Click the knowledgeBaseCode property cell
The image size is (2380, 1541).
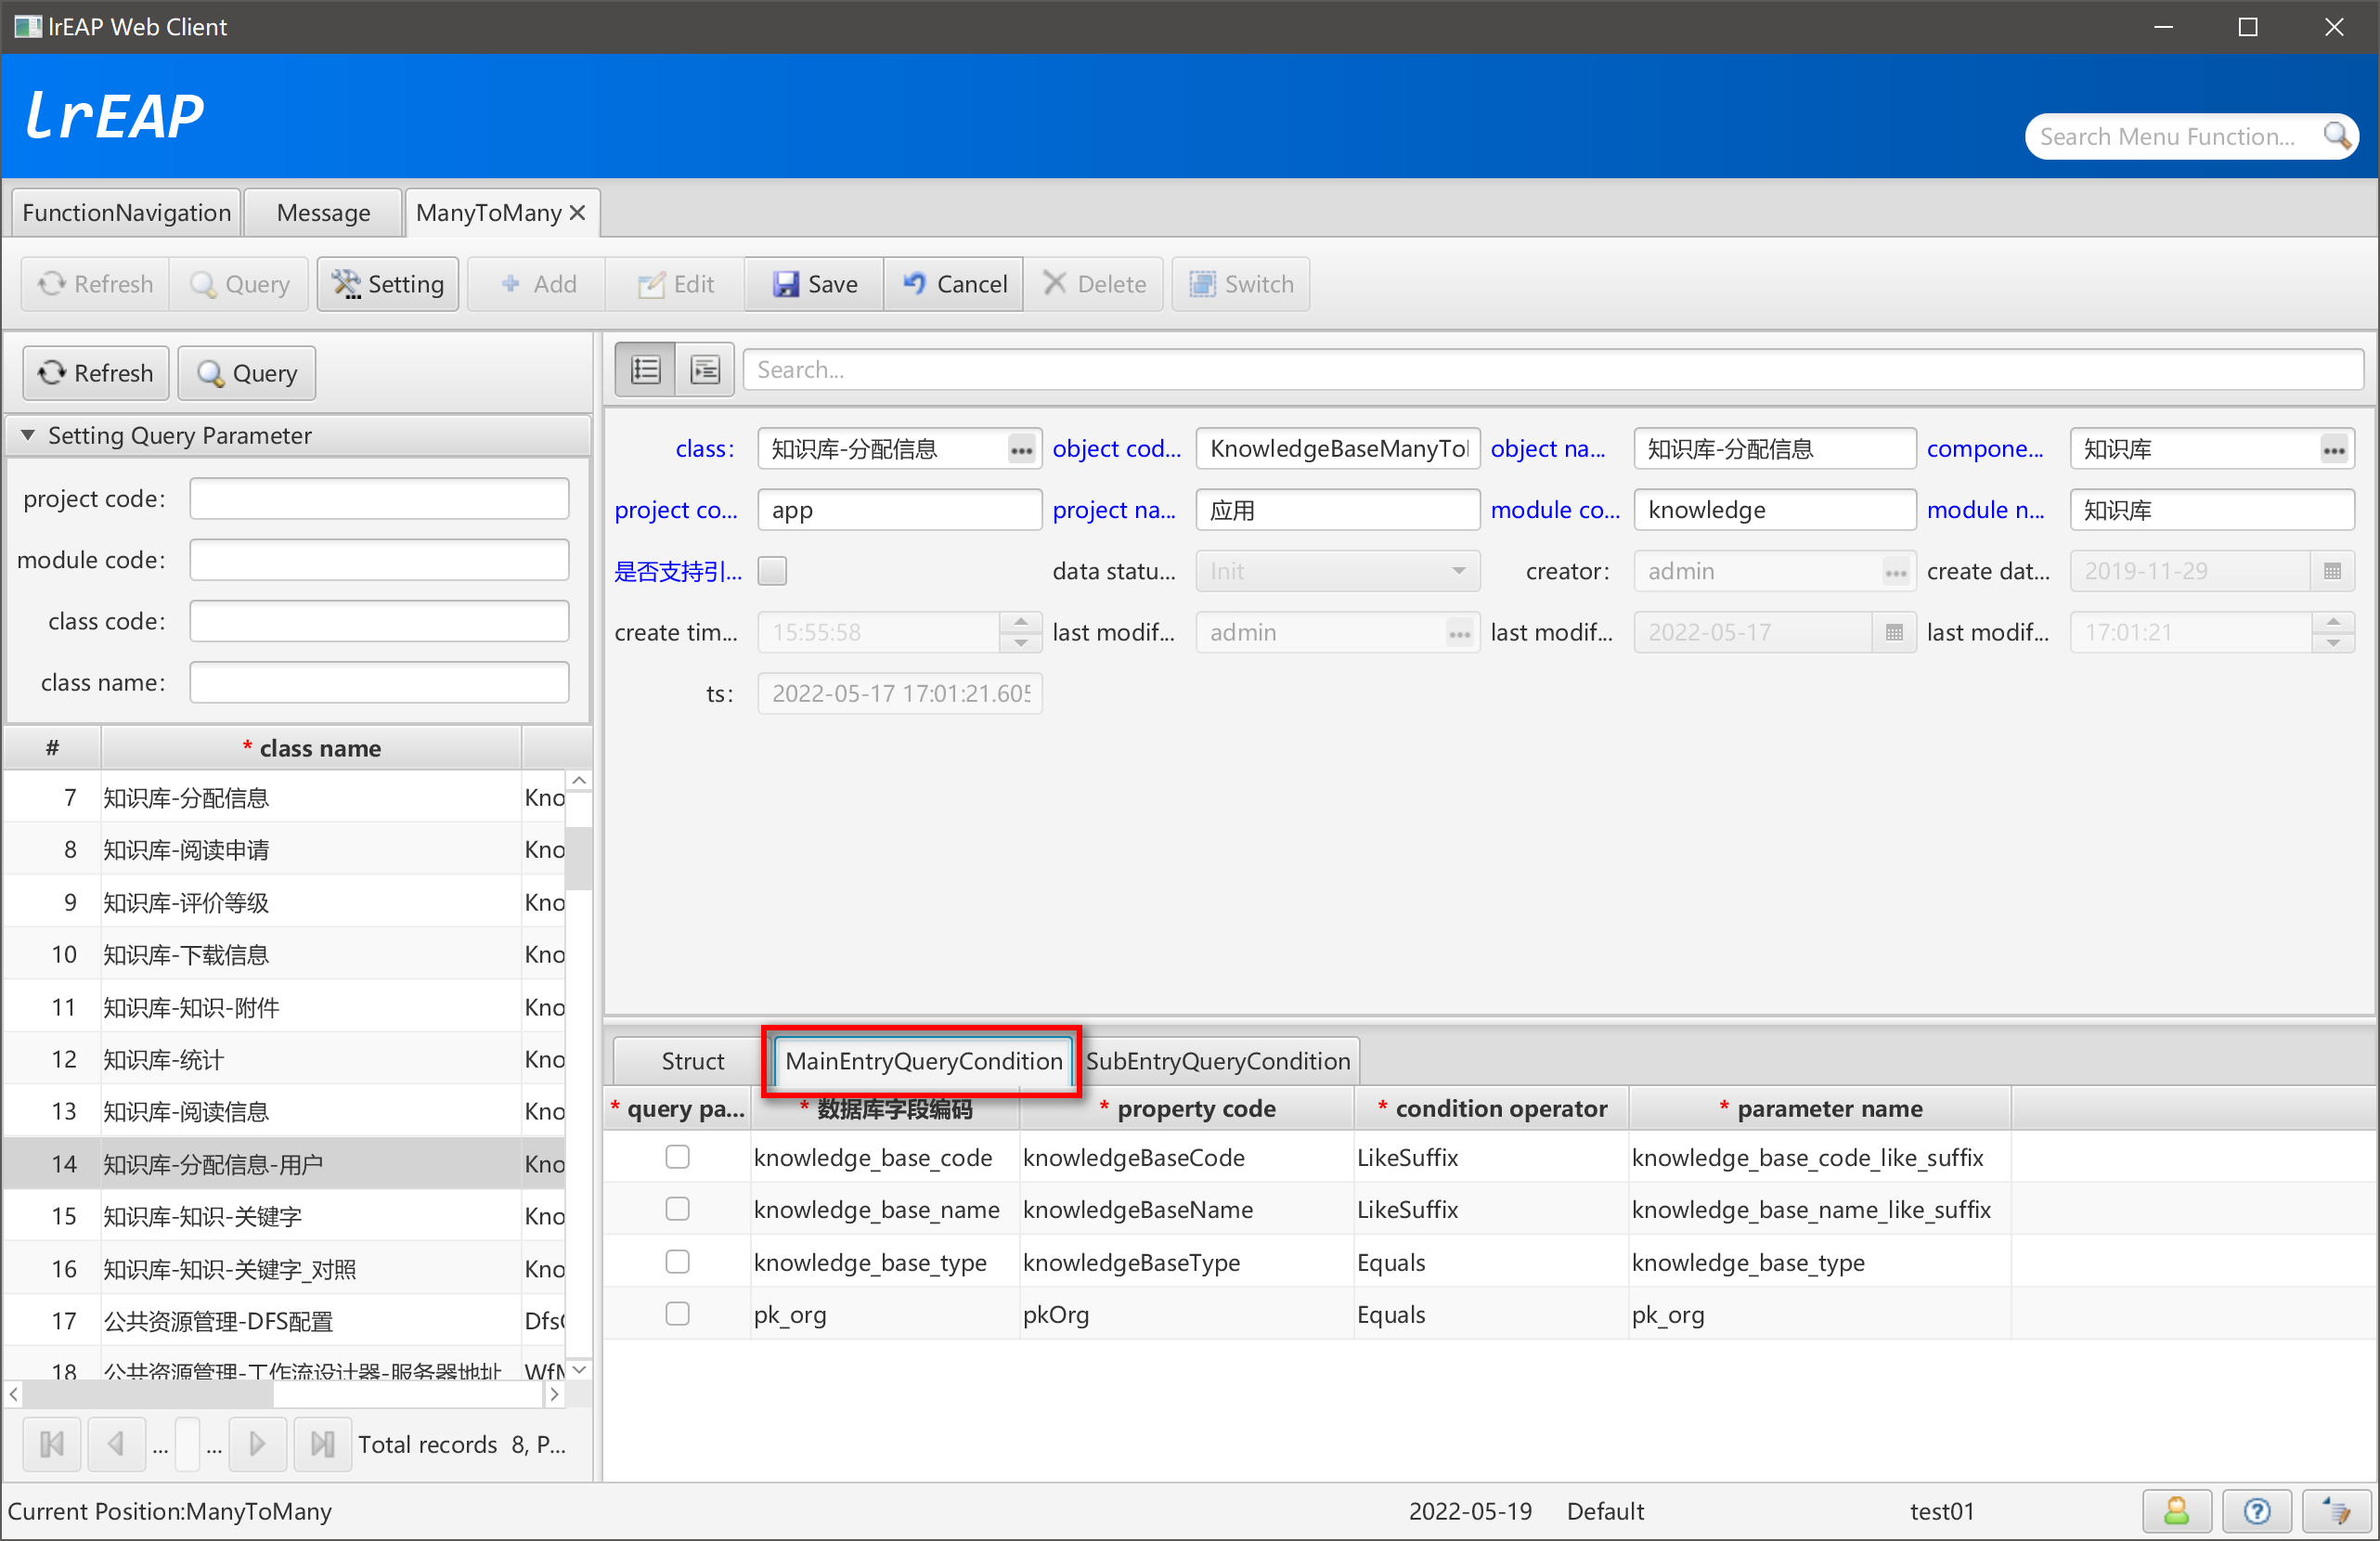1187,1157
